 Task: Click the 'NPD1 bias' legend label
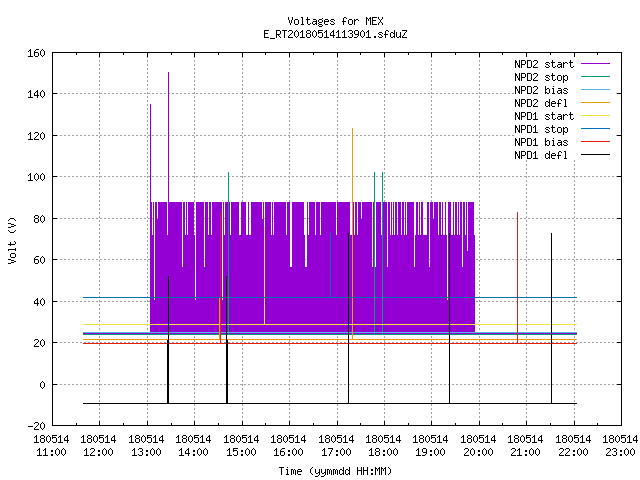(541, 142)
